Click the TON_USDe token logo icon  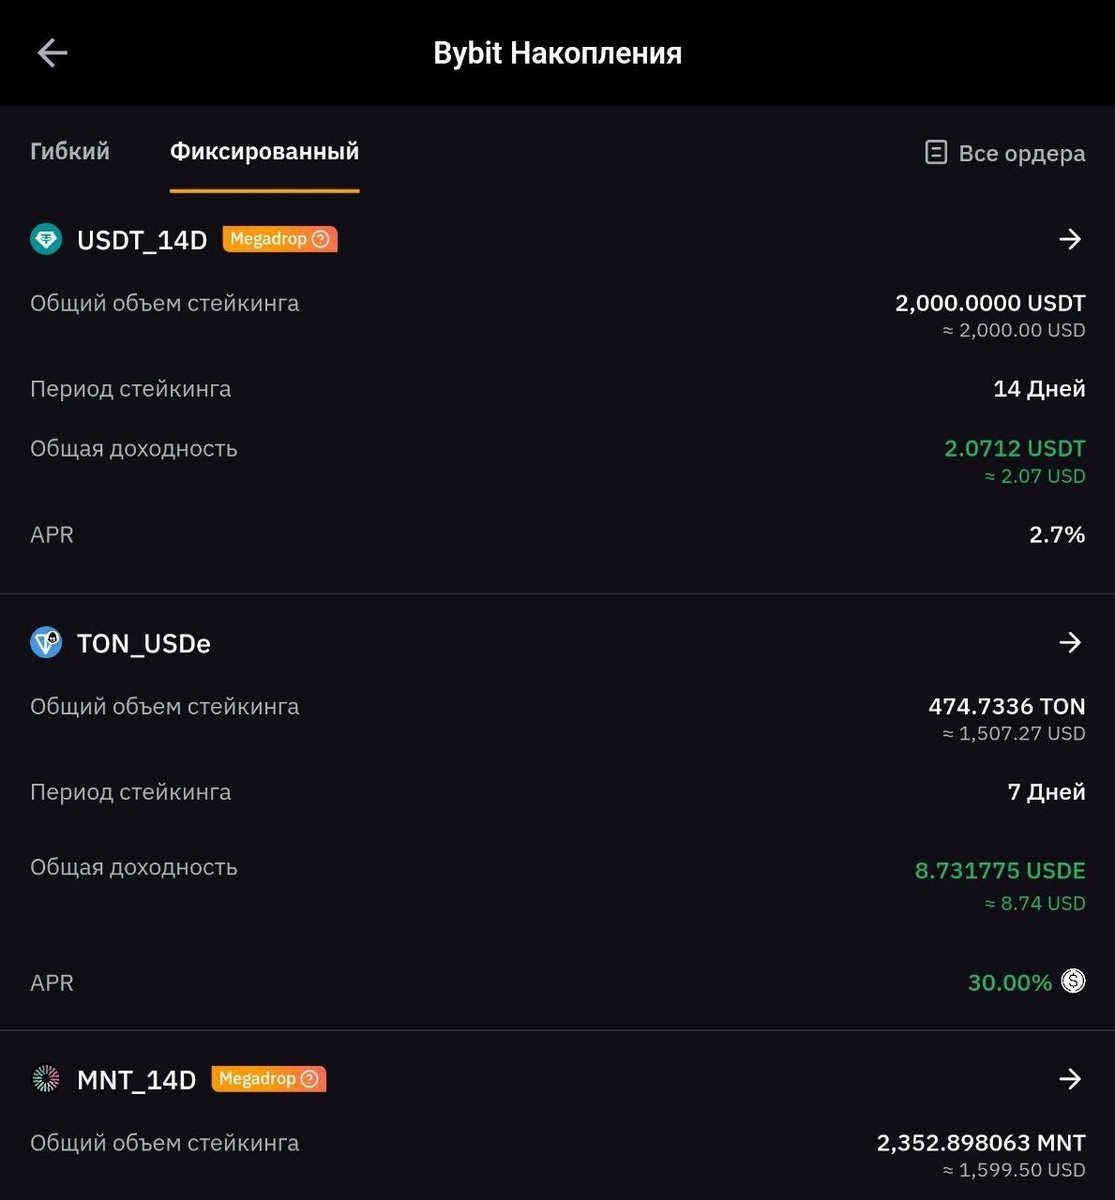coord(46,643)
